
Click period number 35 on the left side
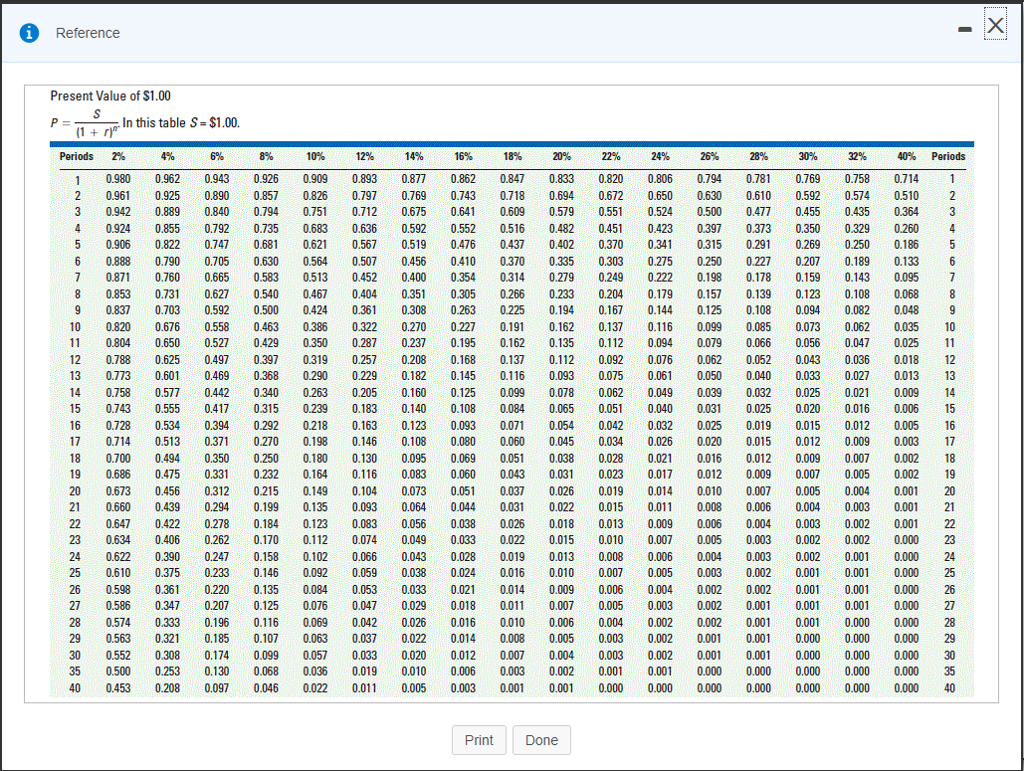(75, 671)
